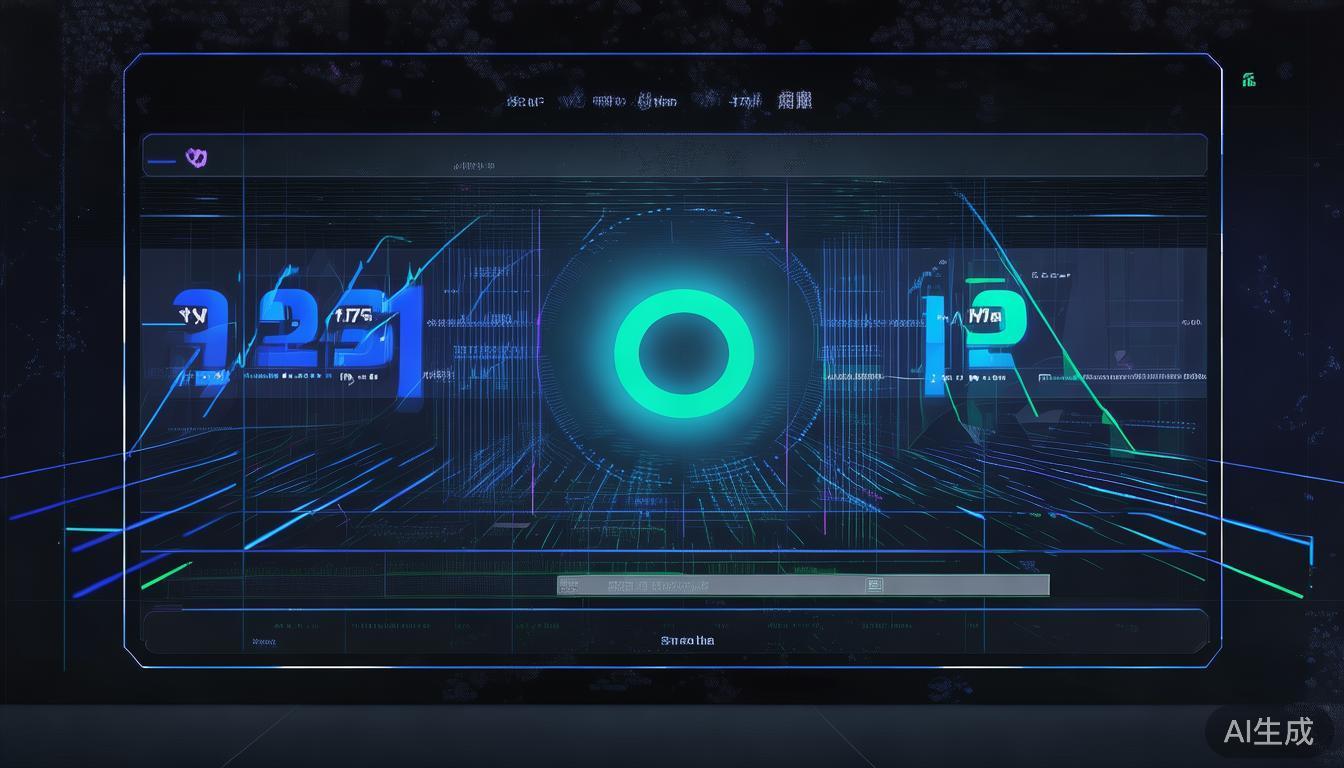This screenshot has height=768, width=1344.
Task: Click the purple heart icon in top bar
Action: [x=196, y=157]
